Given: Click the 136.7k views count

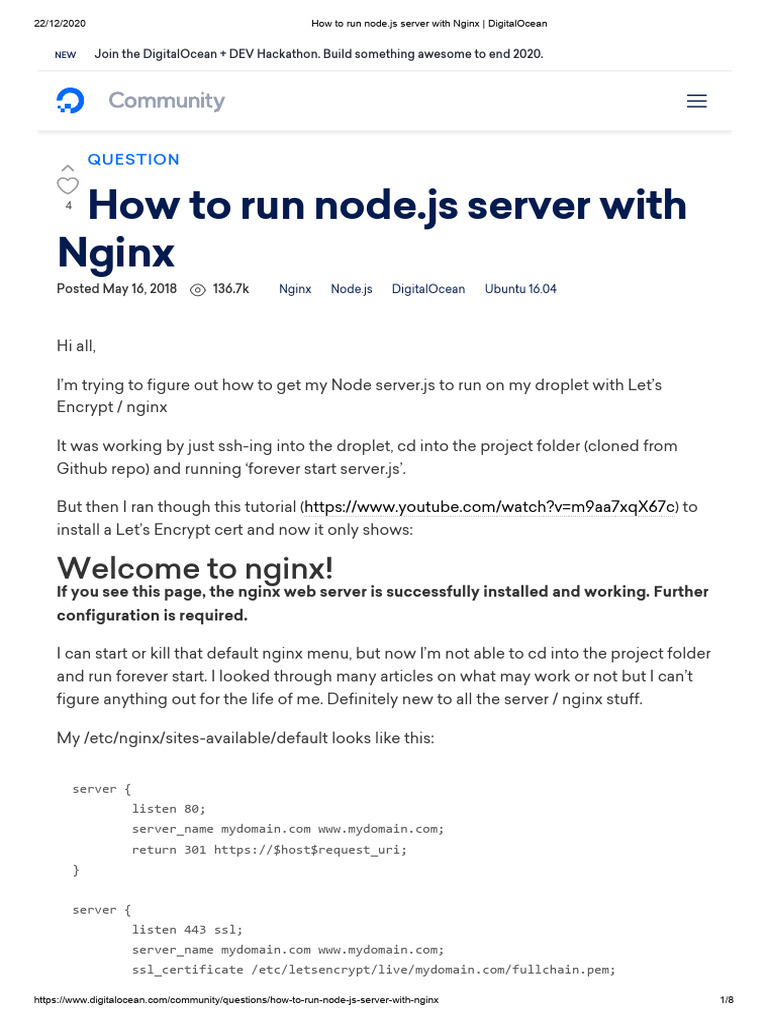Looking at the screenshot, I should pyautogui.click(x=231, y=289).
